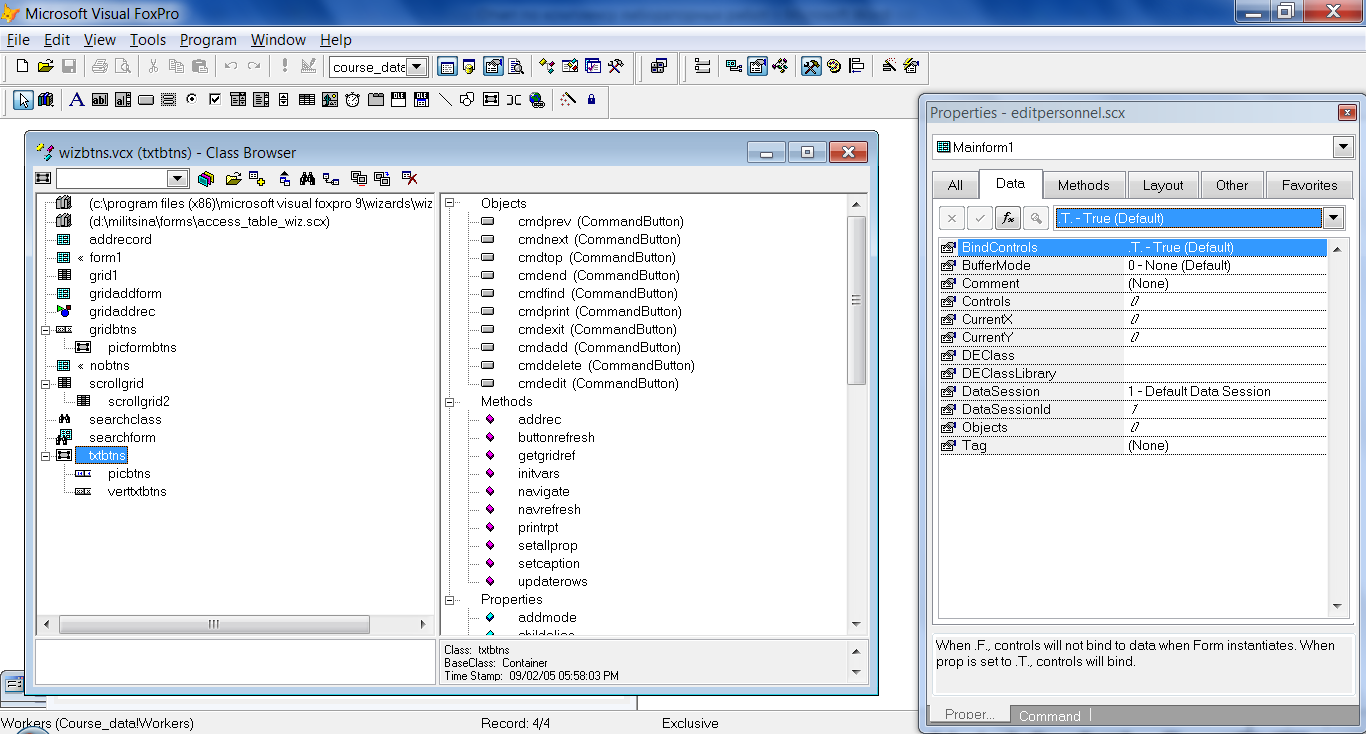
Task: Toggle the Layout toolbar button
Action: point(857,67)
